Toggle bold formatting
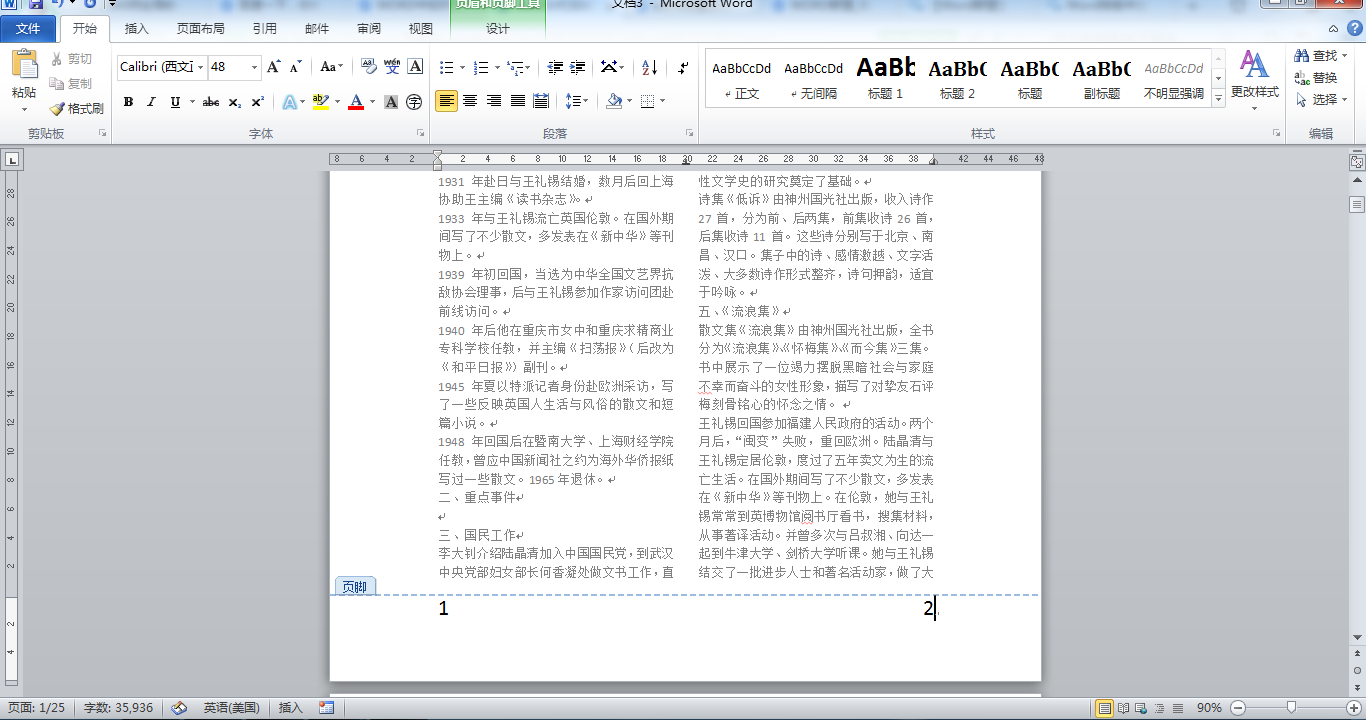The image size is (1366, 720). tap(128, 99)
